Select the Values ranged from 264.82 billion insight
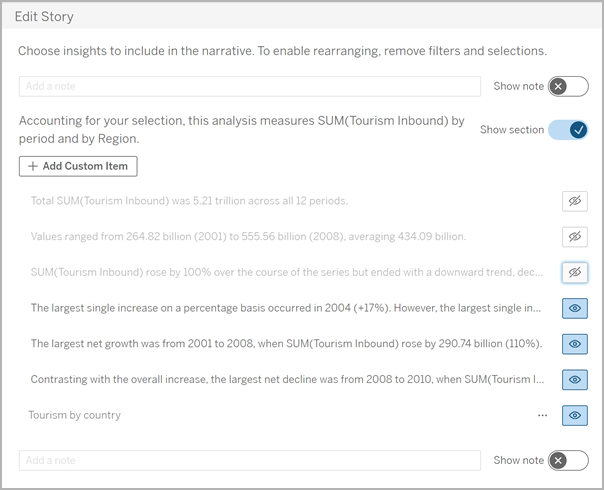 pos(248,237)
